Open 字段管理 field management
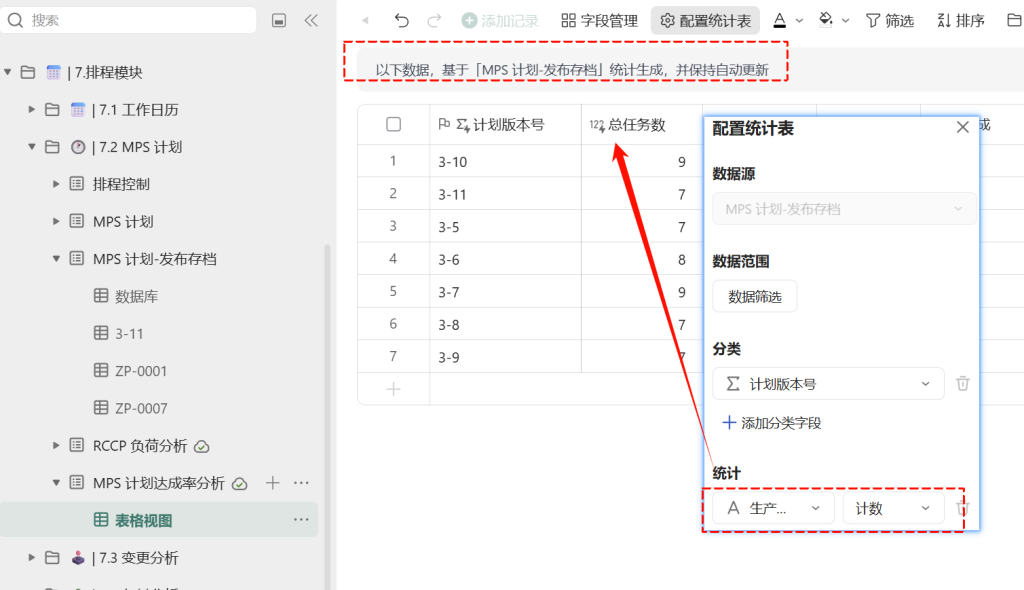This screenshot has width=1024, height=590. [600, 21]
